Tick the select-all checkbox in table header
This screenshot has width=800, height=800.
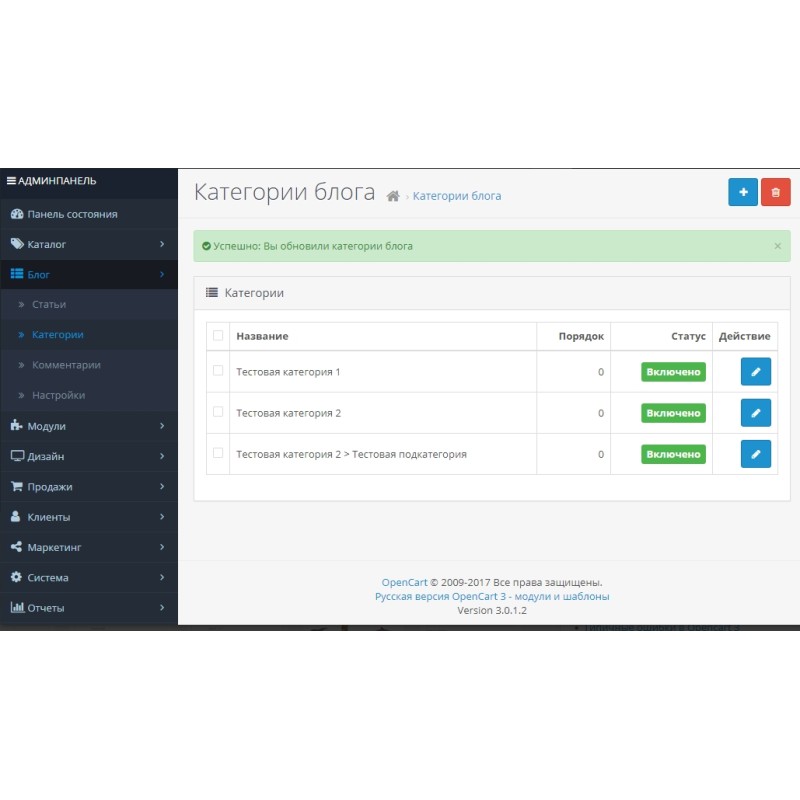(218, 336)
